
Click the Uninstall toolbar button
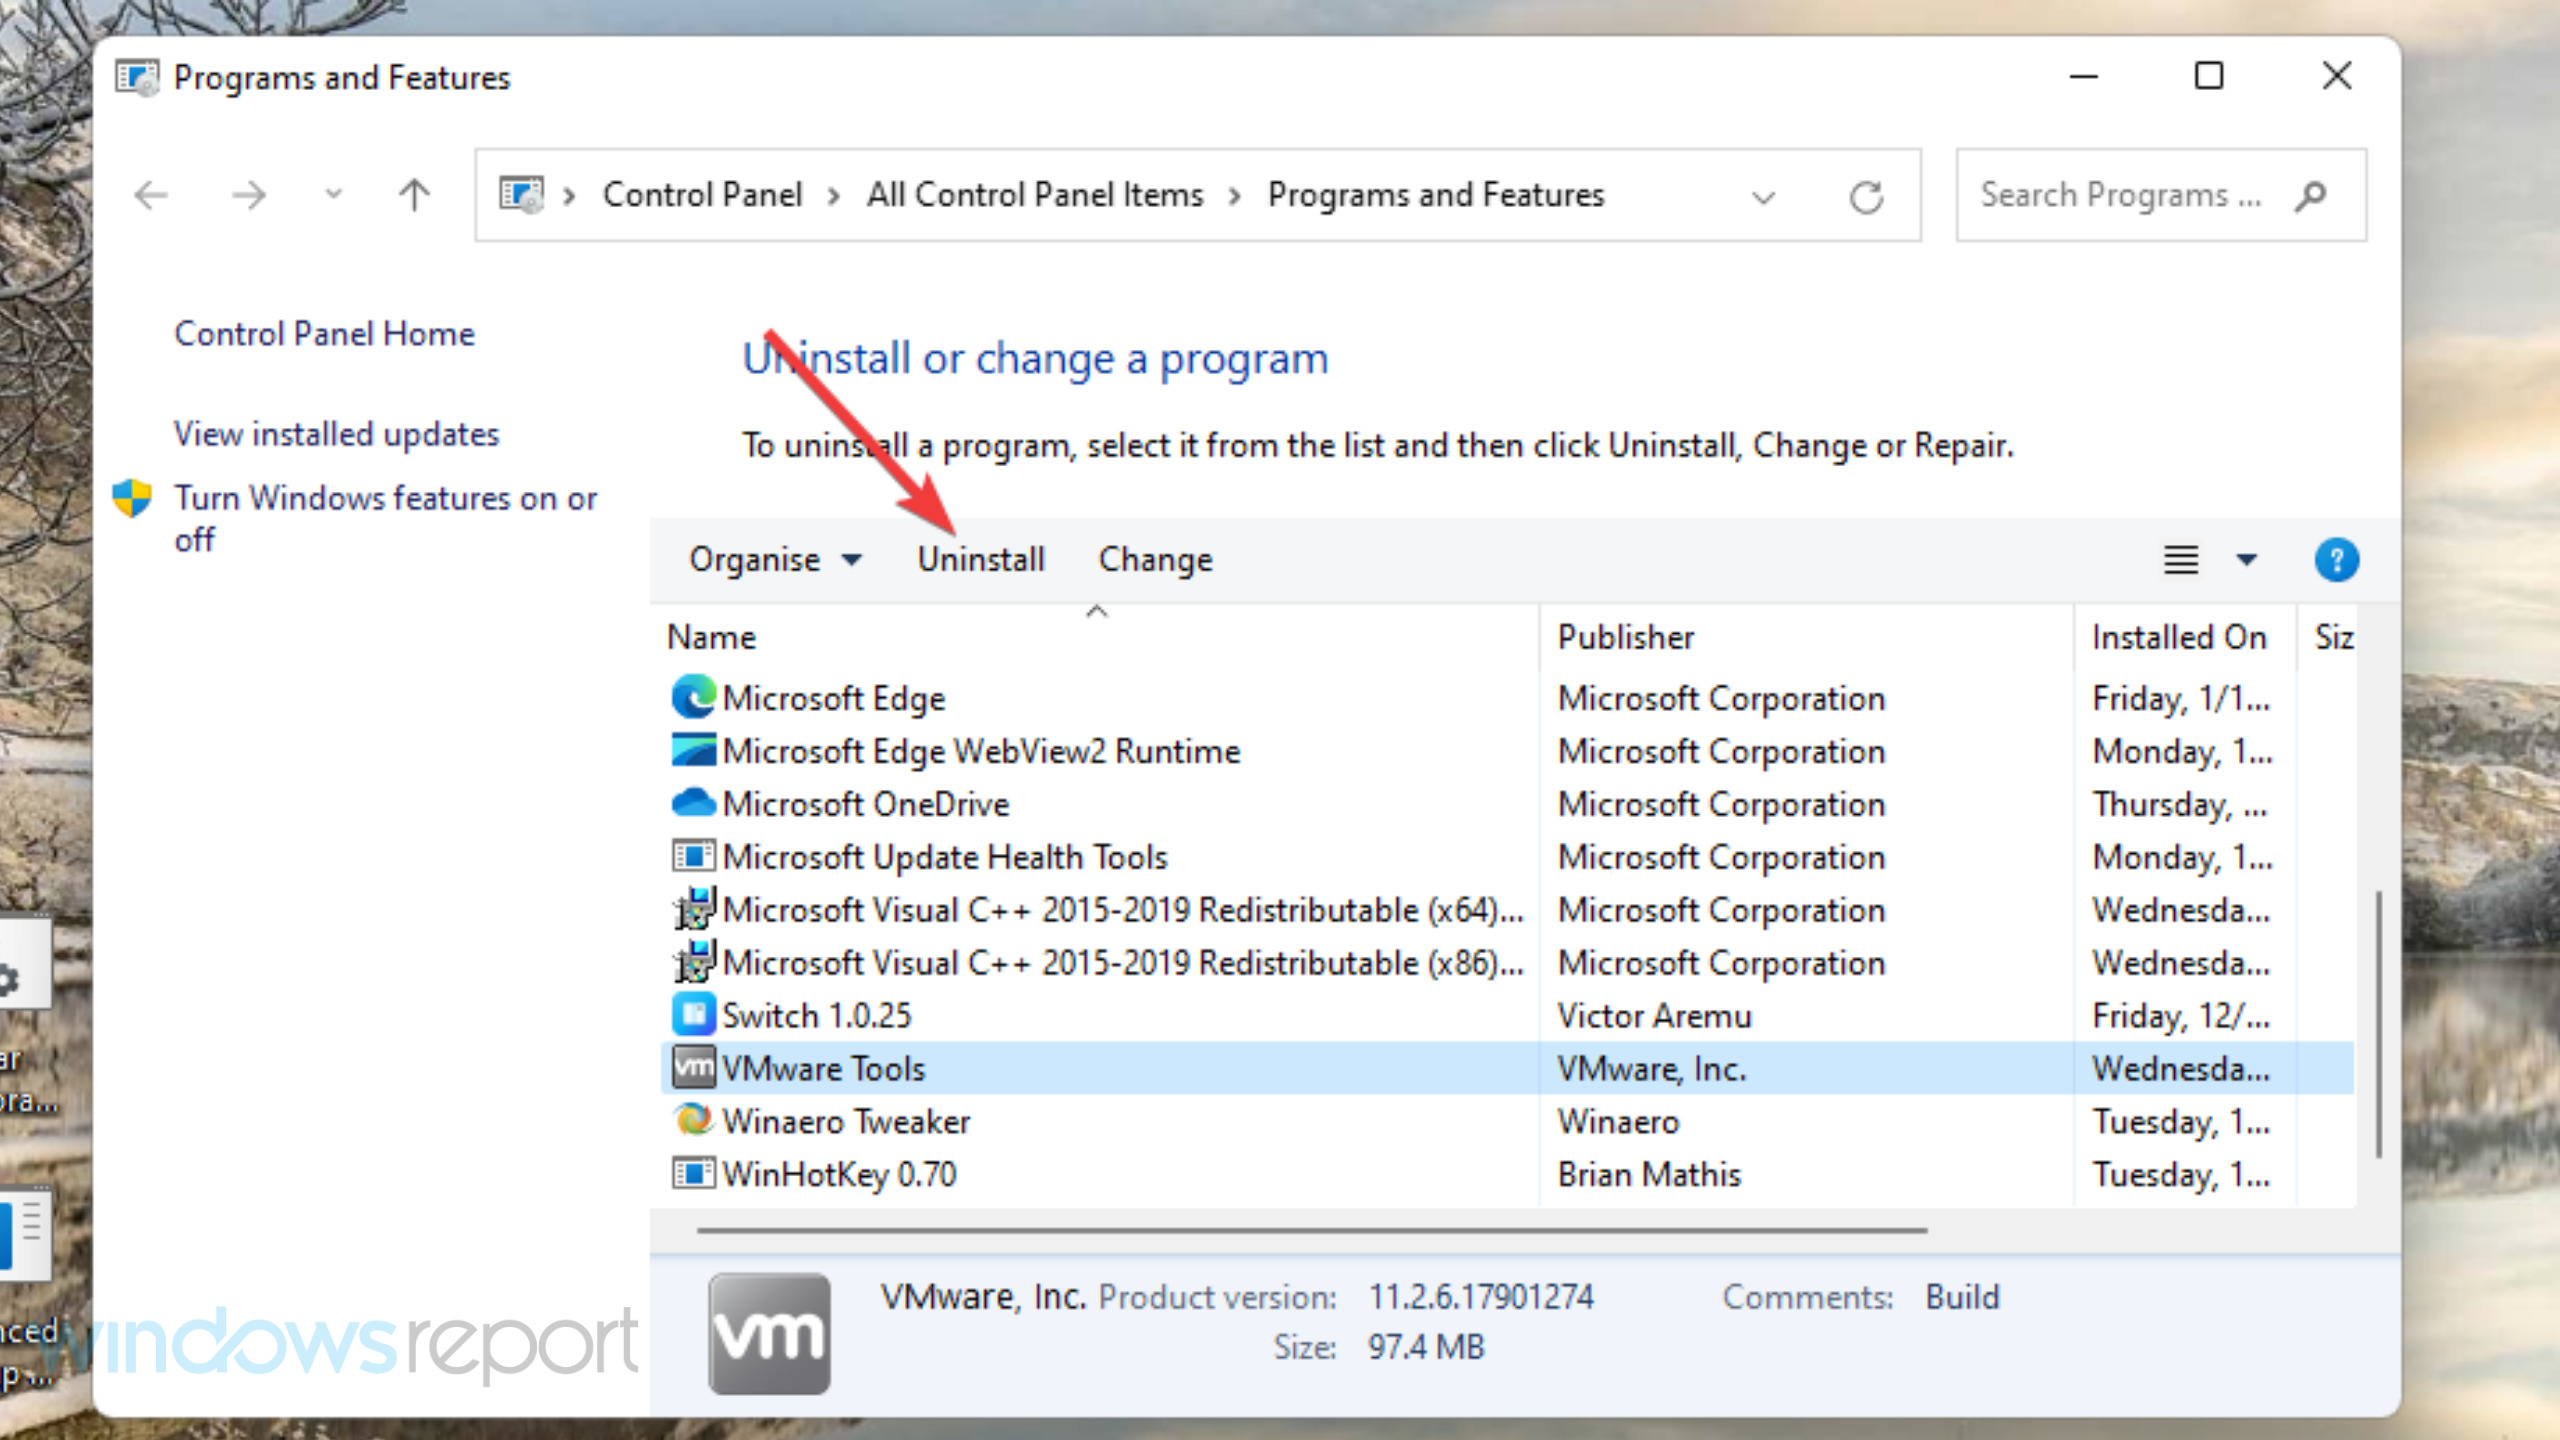tap(981, 560)
